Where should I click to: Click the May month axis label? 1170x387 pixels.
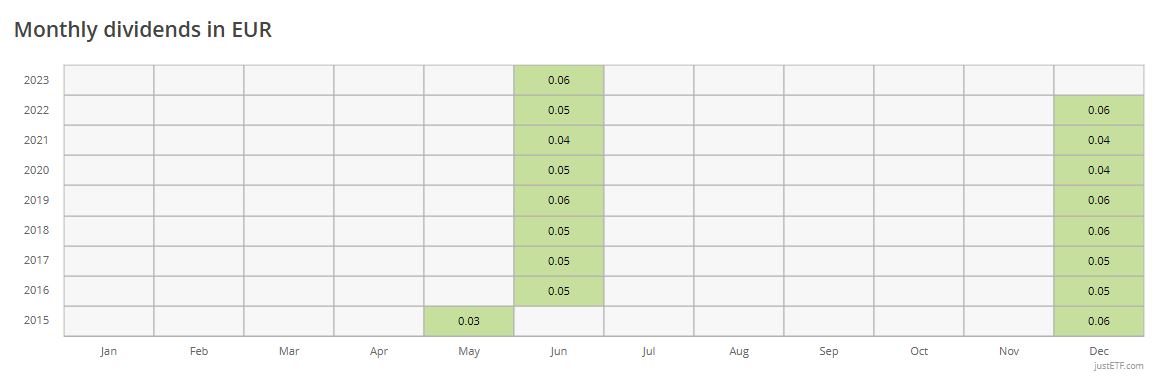469,352
